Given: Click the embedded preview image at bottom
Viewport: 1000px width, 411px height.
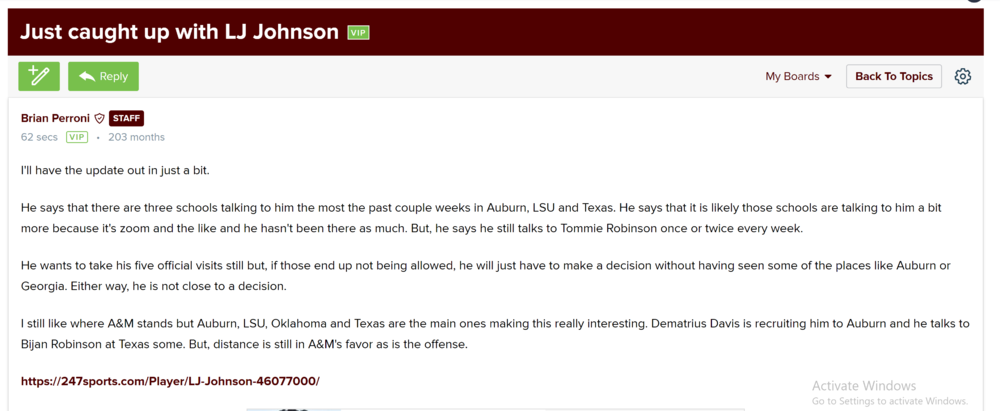Looking at the screenshot, I should [293, 408].
